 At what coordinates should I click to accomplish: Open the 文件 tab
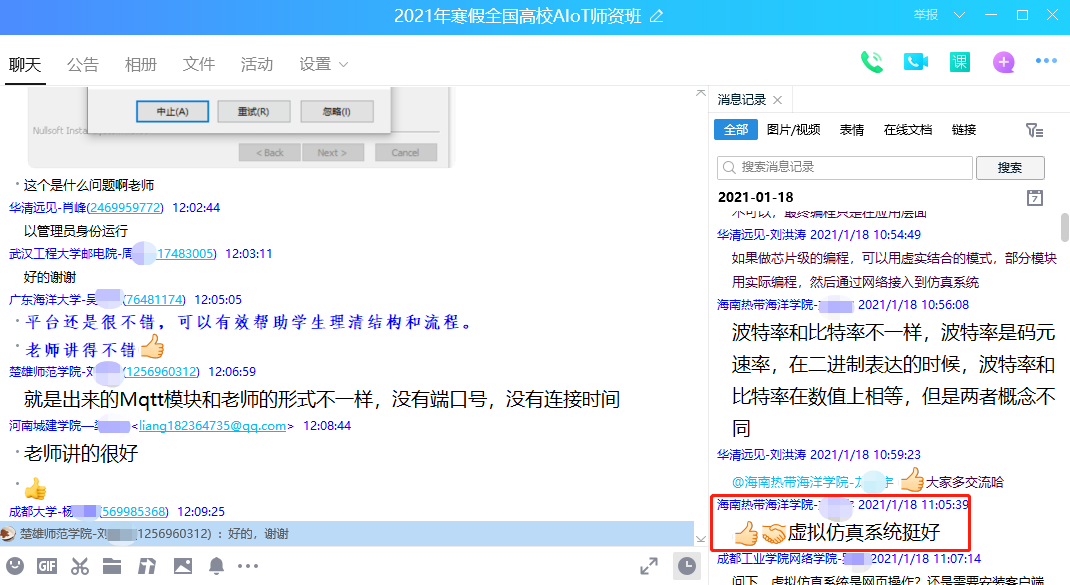[199, 64]
